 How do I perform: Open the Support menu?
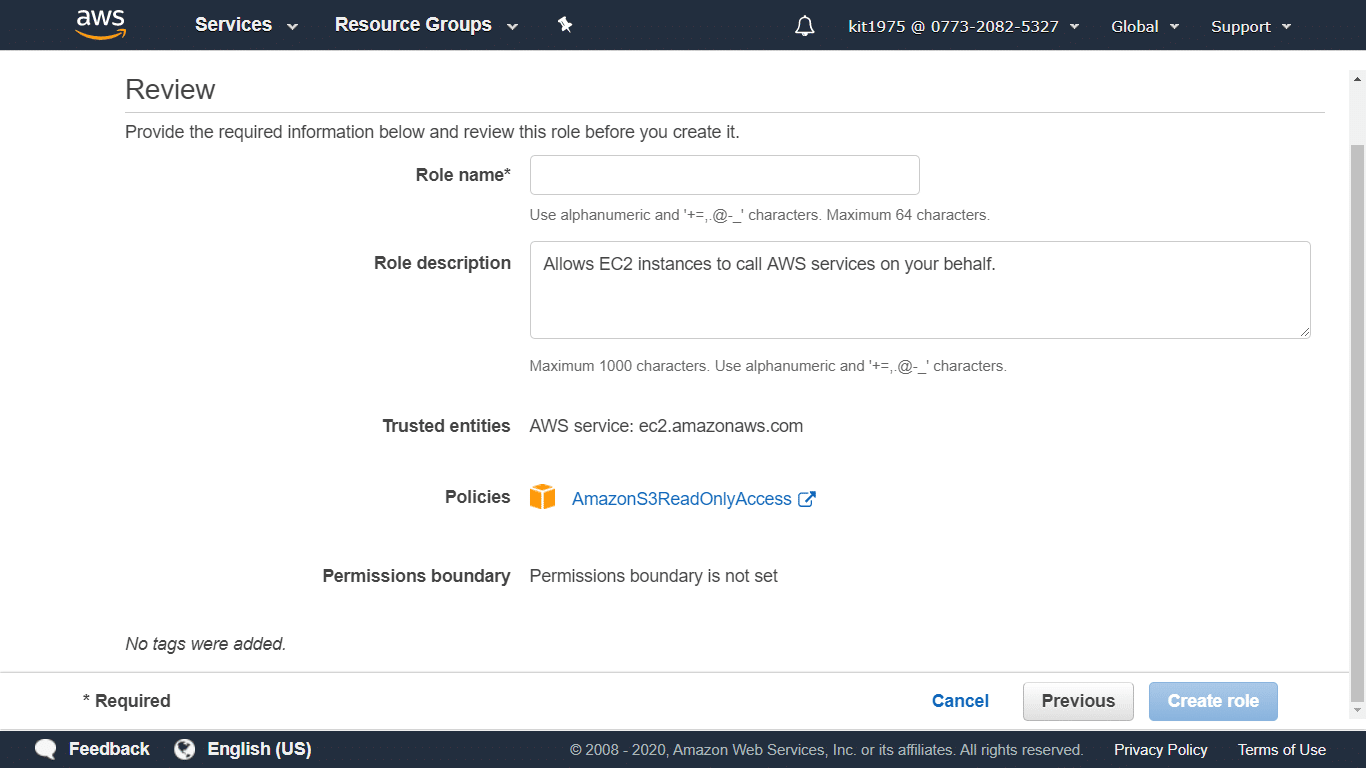(1251, 27)
